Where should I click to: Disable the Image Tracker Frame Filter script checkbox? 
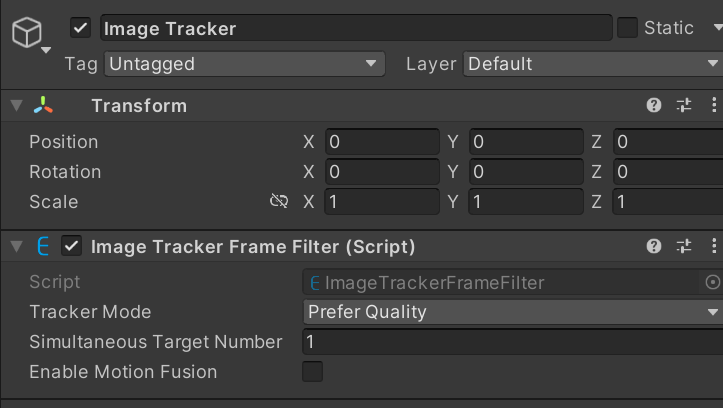(x=71, y=246)
